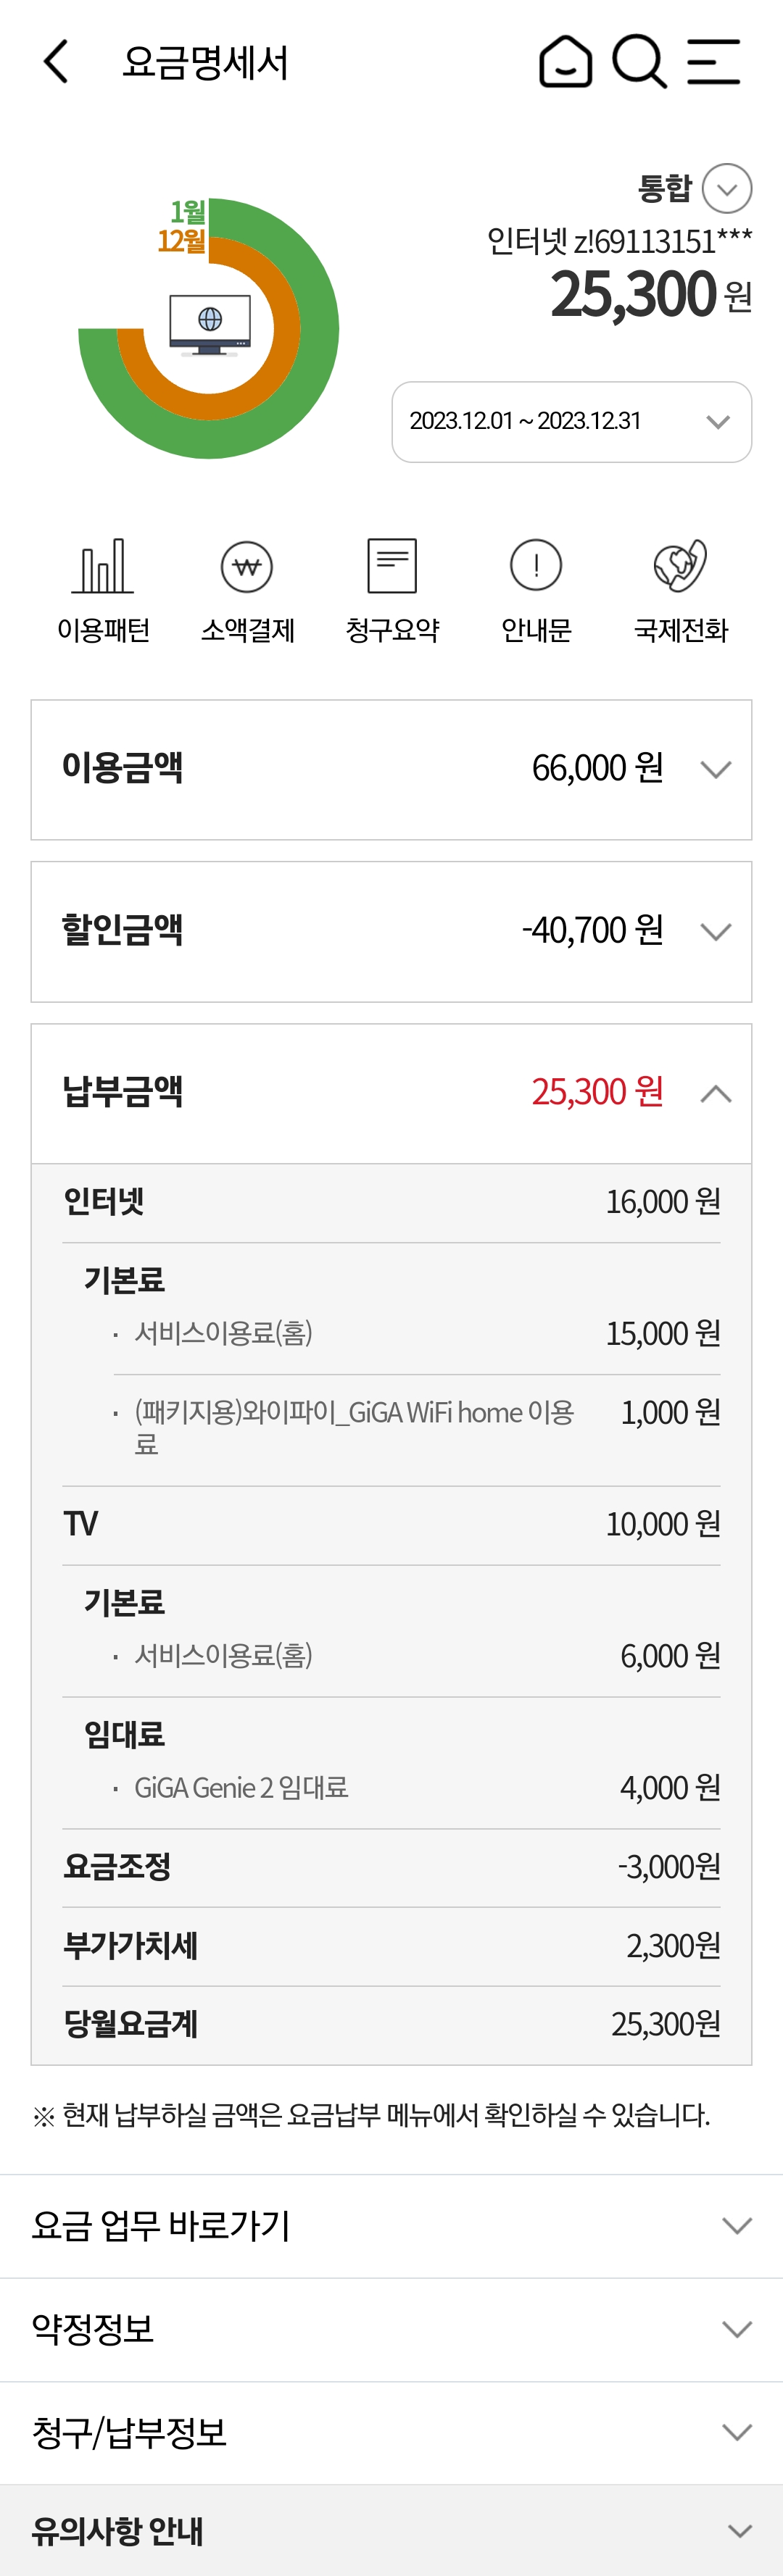Open the 통합 selector dropdown
783x2576 pixels.
coord(727,188)
